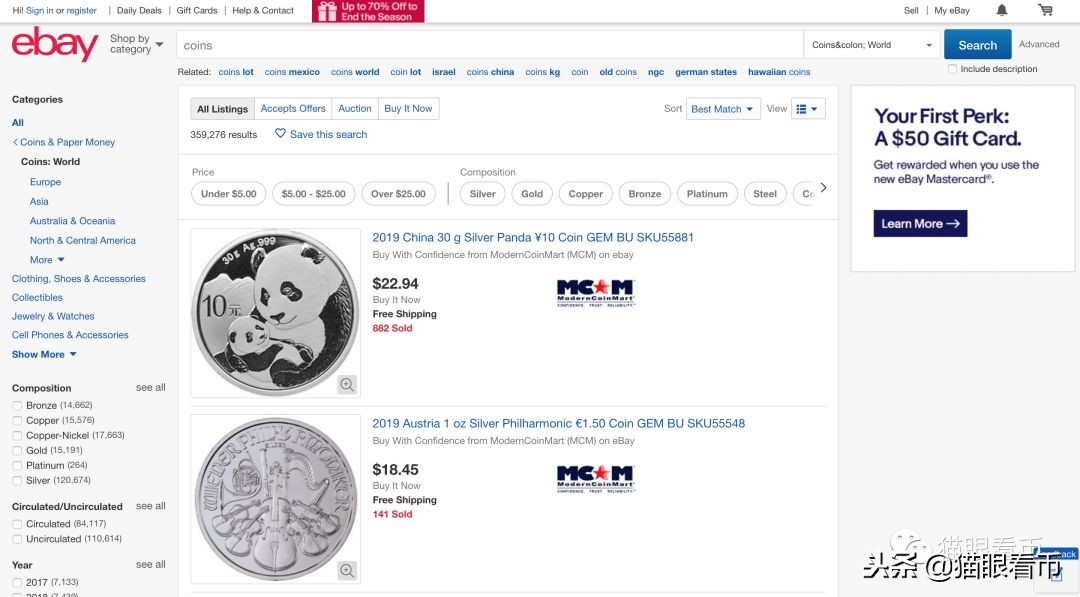Switch to the Auction tab
1080x597 pixels.
point(355,109)
